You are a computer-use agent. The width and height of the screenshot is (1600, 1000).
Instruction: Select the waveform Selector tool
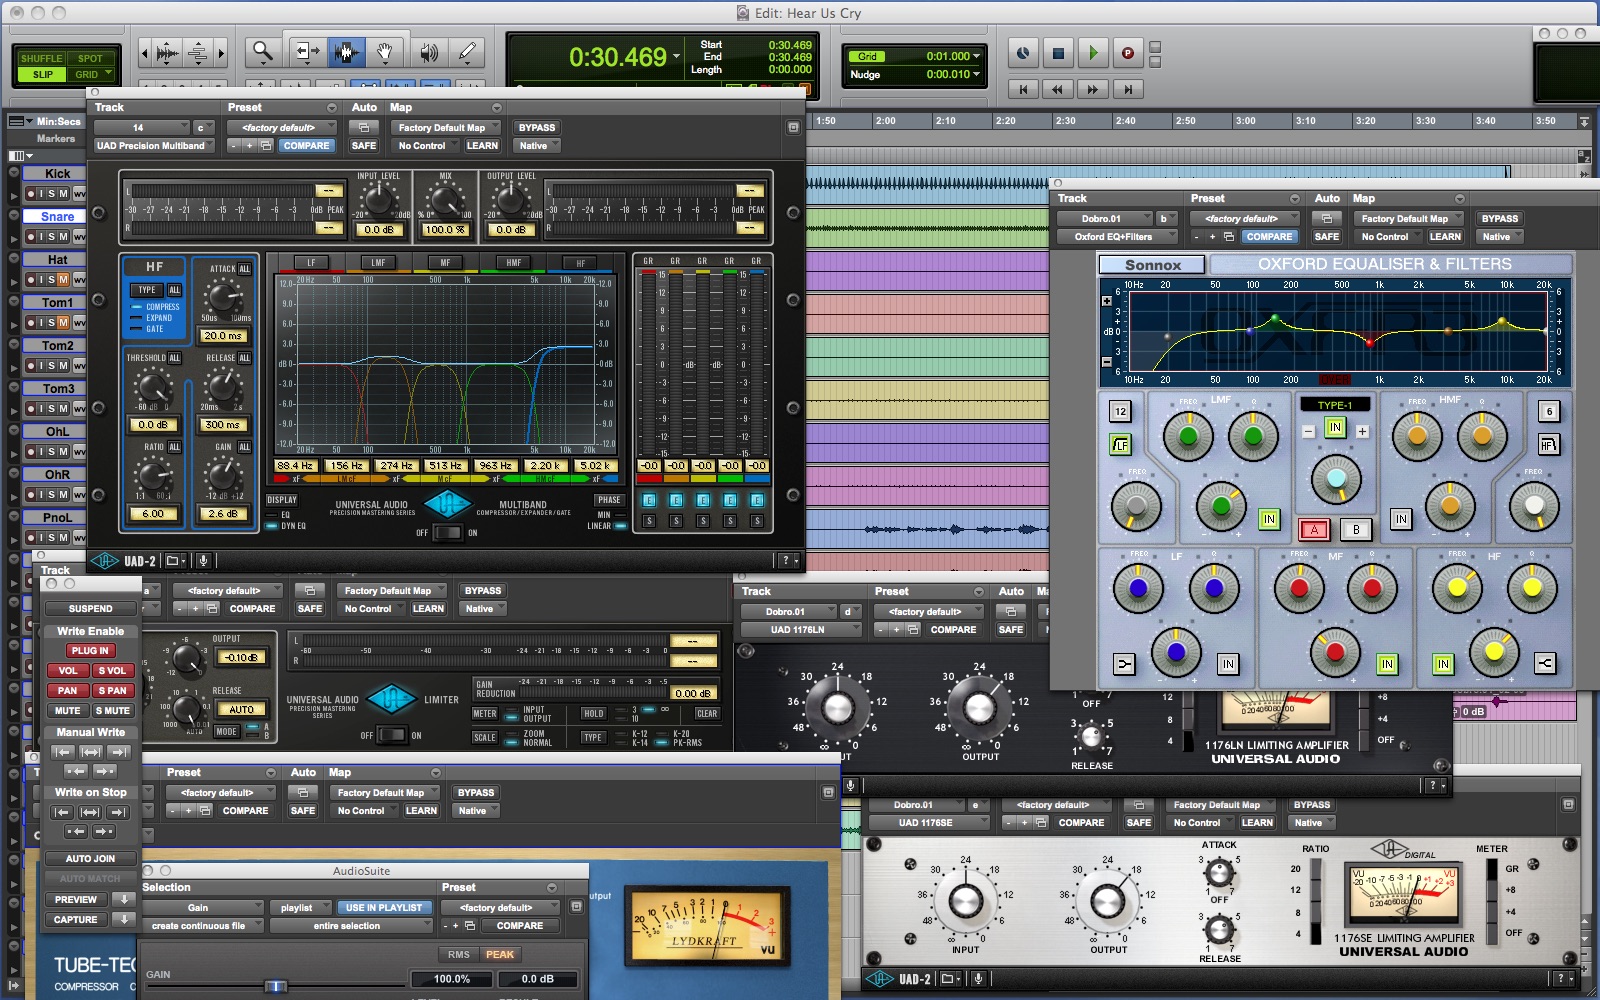346,52
